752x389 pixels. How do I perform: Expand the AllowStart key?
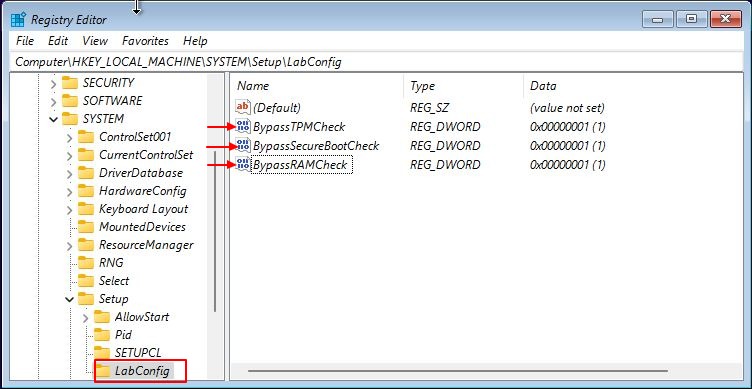[85, 318]
